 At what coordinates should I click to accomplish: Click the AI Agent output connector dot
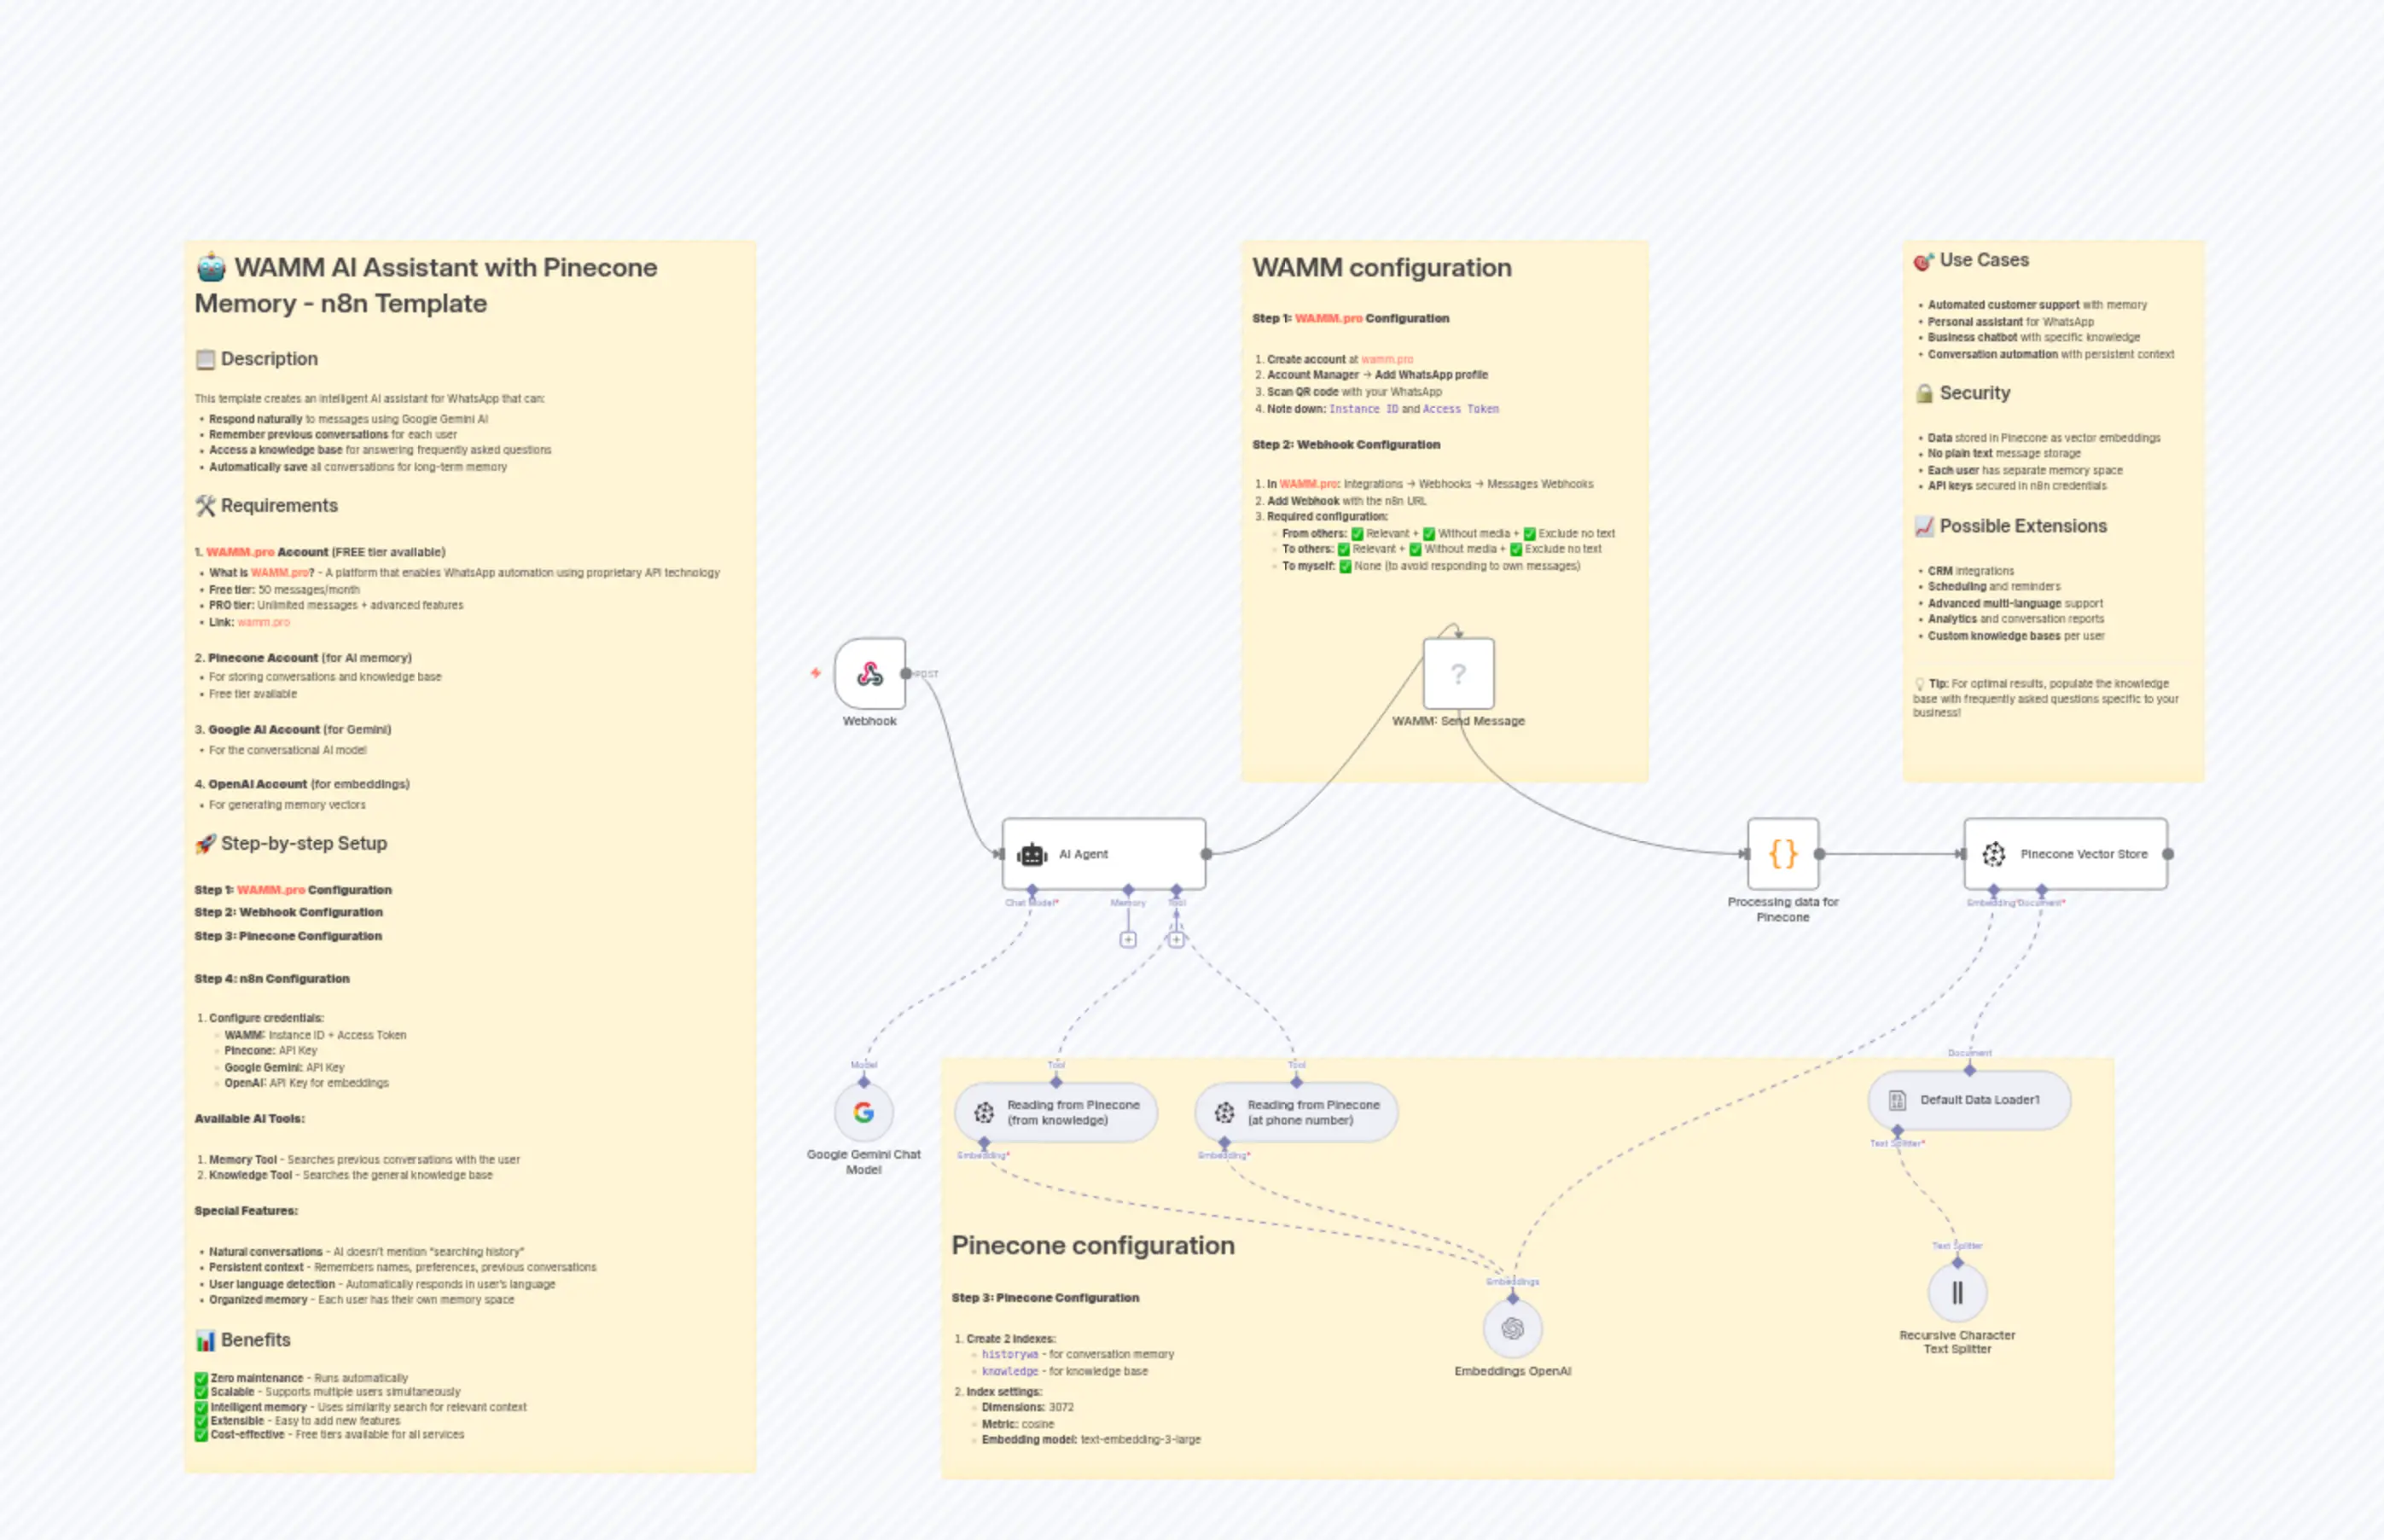click(x=1206, y=854)
